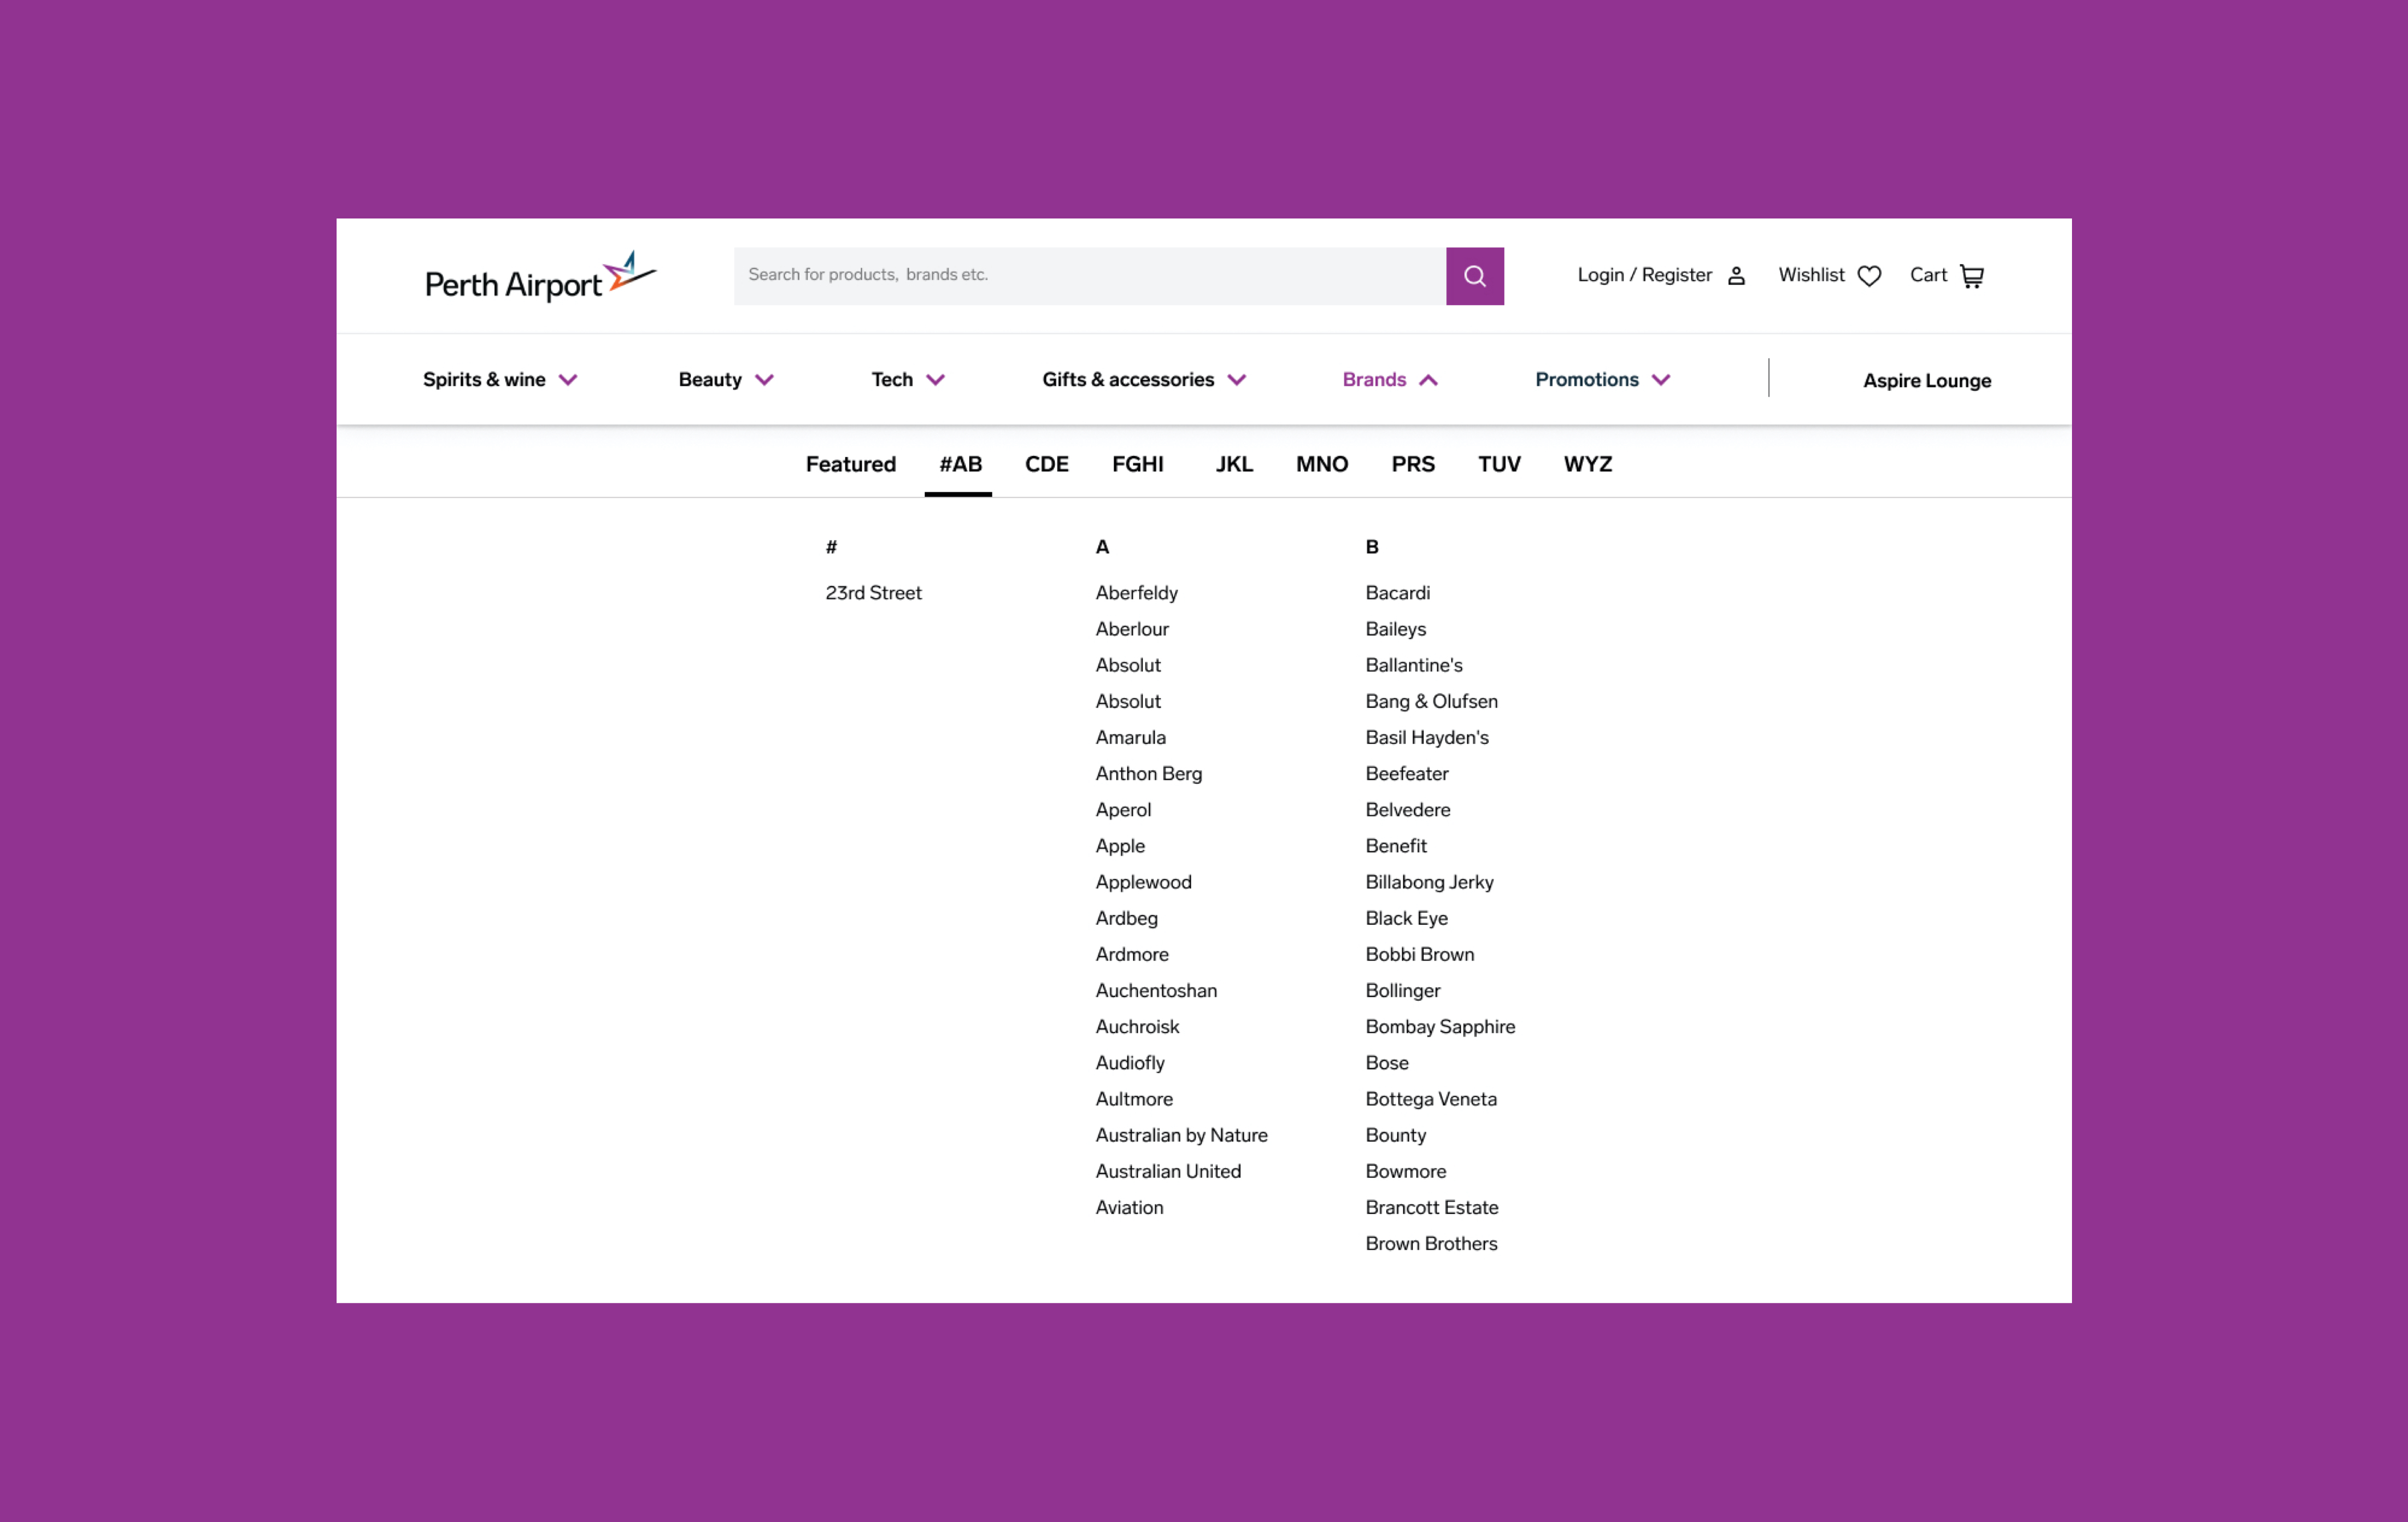The width and height of the screenshot is (2408, 1522).
Task: Open the Basil Hayden's brand
Action: point(1426,738)
